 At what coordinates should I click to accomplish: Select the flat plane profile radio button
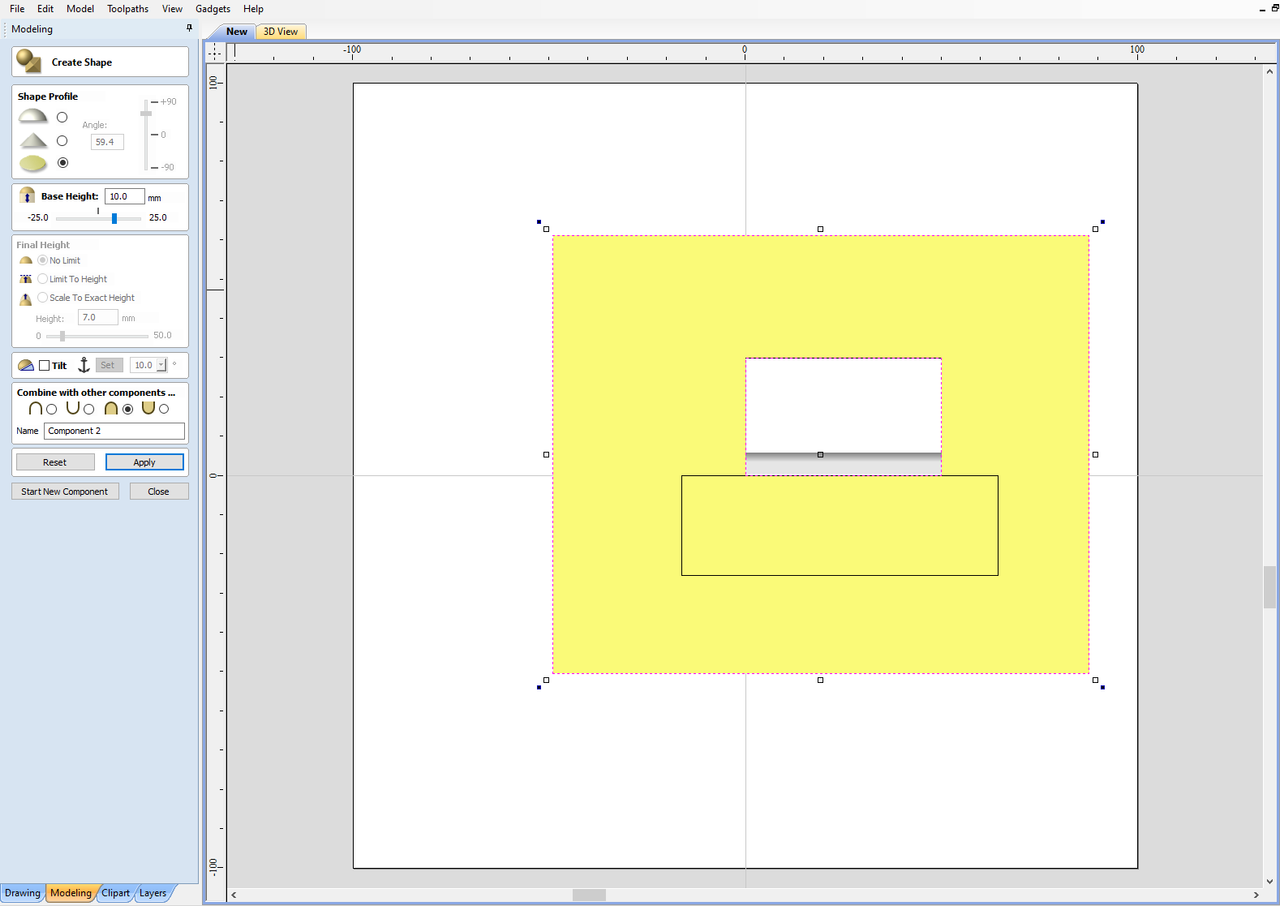pos(62,162)
